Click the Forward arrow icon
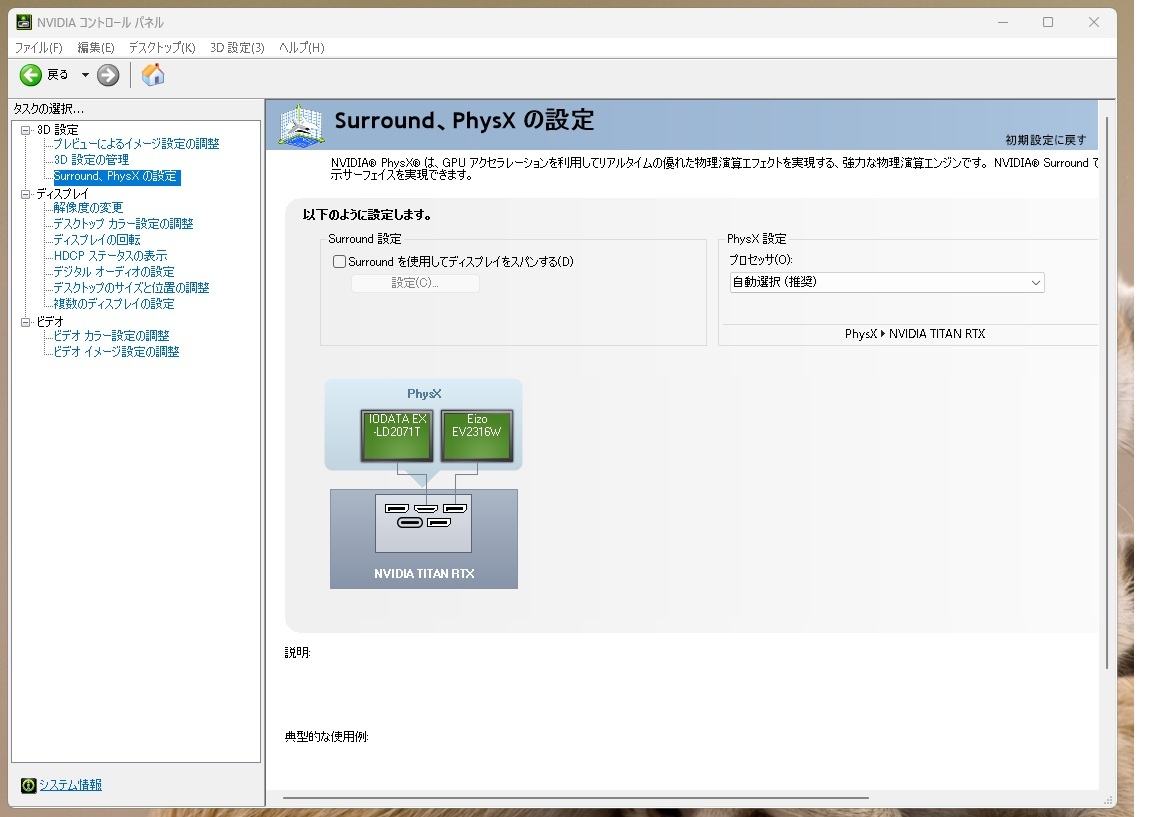The width and height of the screenshot is (1152, 817). [x=108, y=75]
